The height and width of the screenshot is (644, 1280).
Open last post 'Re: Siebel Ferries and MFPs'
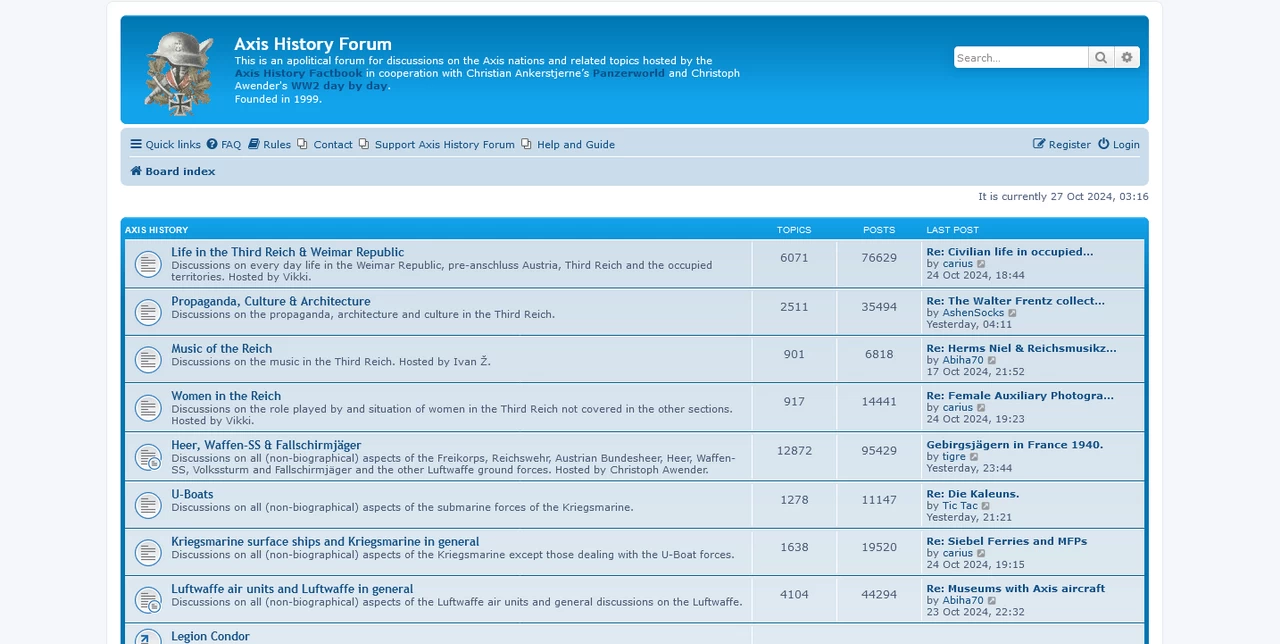(1006, 541)
